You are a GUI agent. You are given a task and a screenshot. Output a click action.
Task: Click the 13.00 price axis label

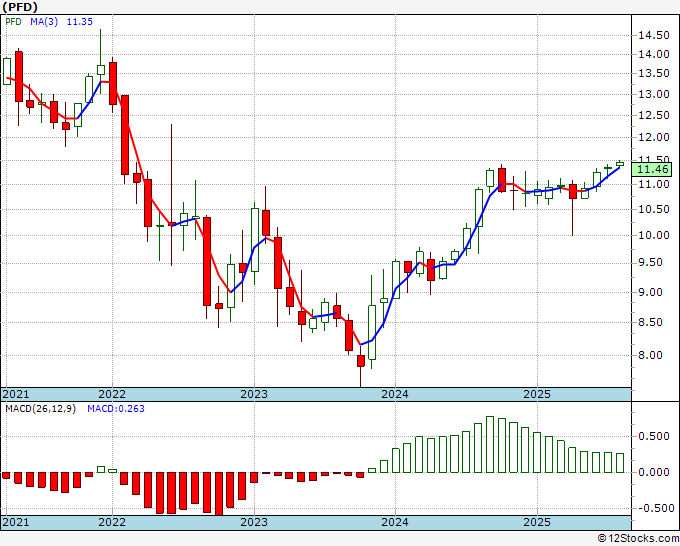tap(654, 95)
